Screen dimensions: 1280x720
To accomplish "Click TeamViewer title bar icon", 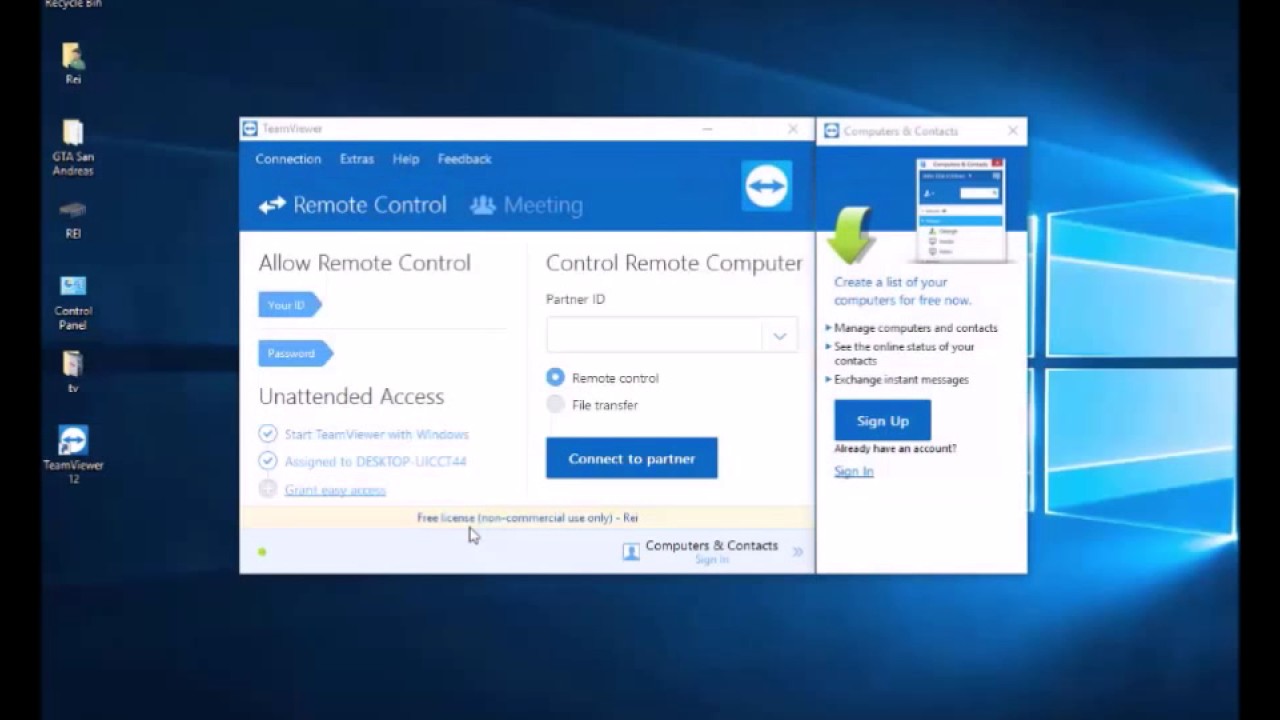I will [x=251, y=129].
